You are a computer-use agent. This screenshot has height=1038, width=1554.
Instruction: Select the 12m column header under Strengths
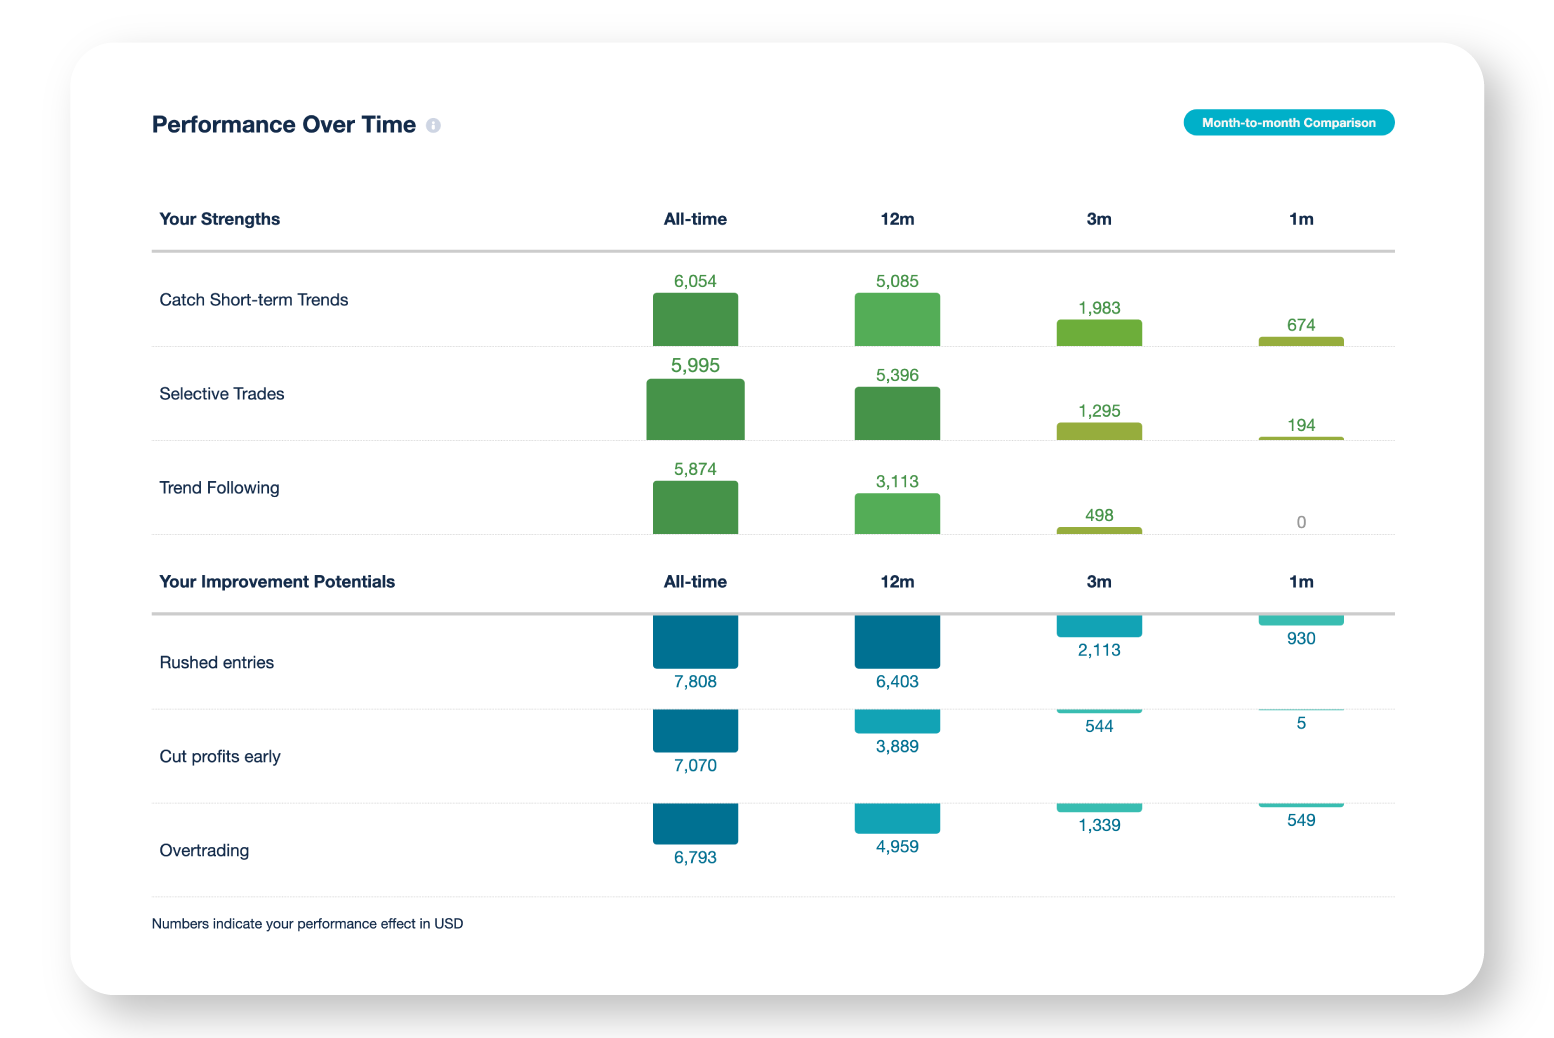pyautogui.click(x=897, y=219)
